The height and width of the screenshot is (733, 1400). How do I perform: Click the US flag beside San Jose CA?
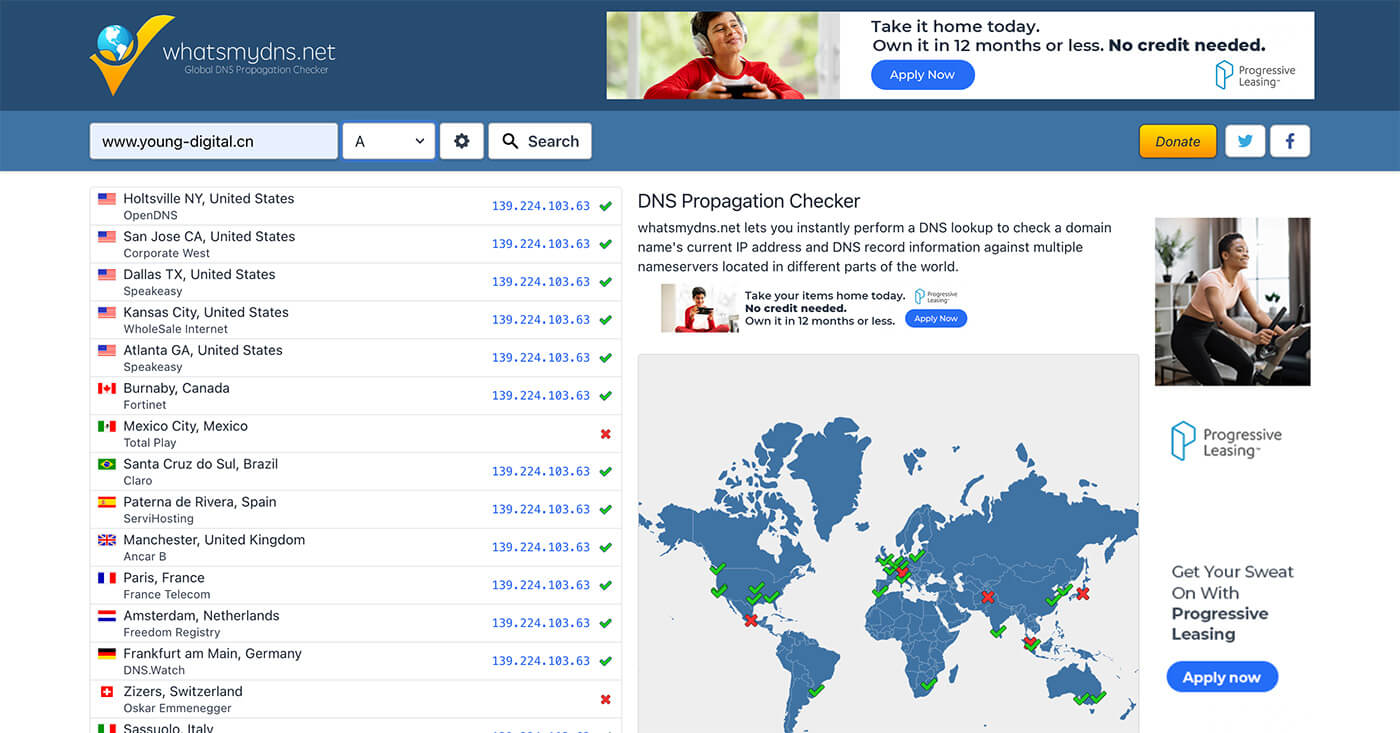pyautogui.click(x=107, y=237)
